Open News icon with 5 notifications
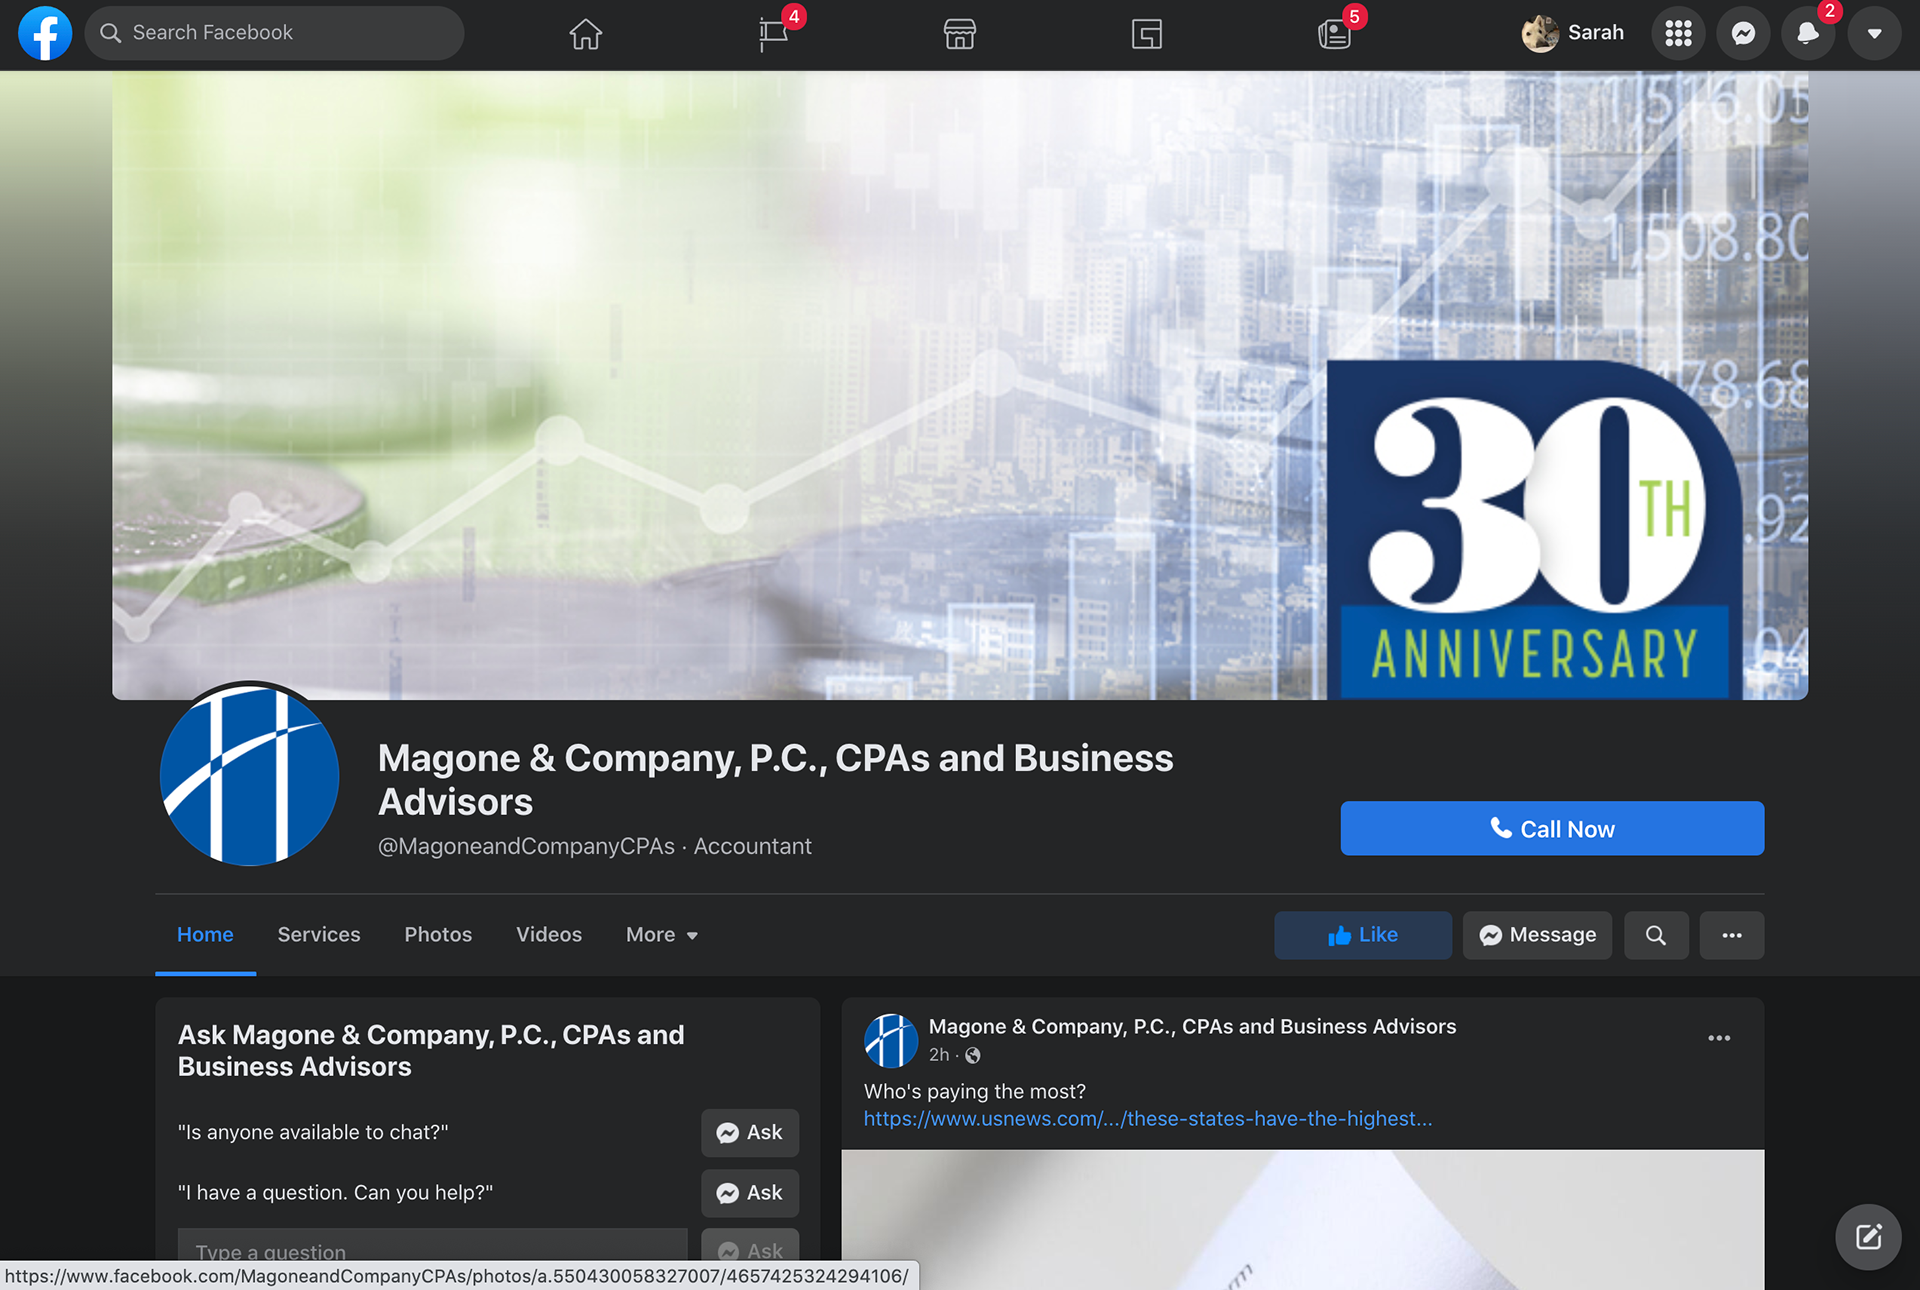 [x=1334, y=34]
